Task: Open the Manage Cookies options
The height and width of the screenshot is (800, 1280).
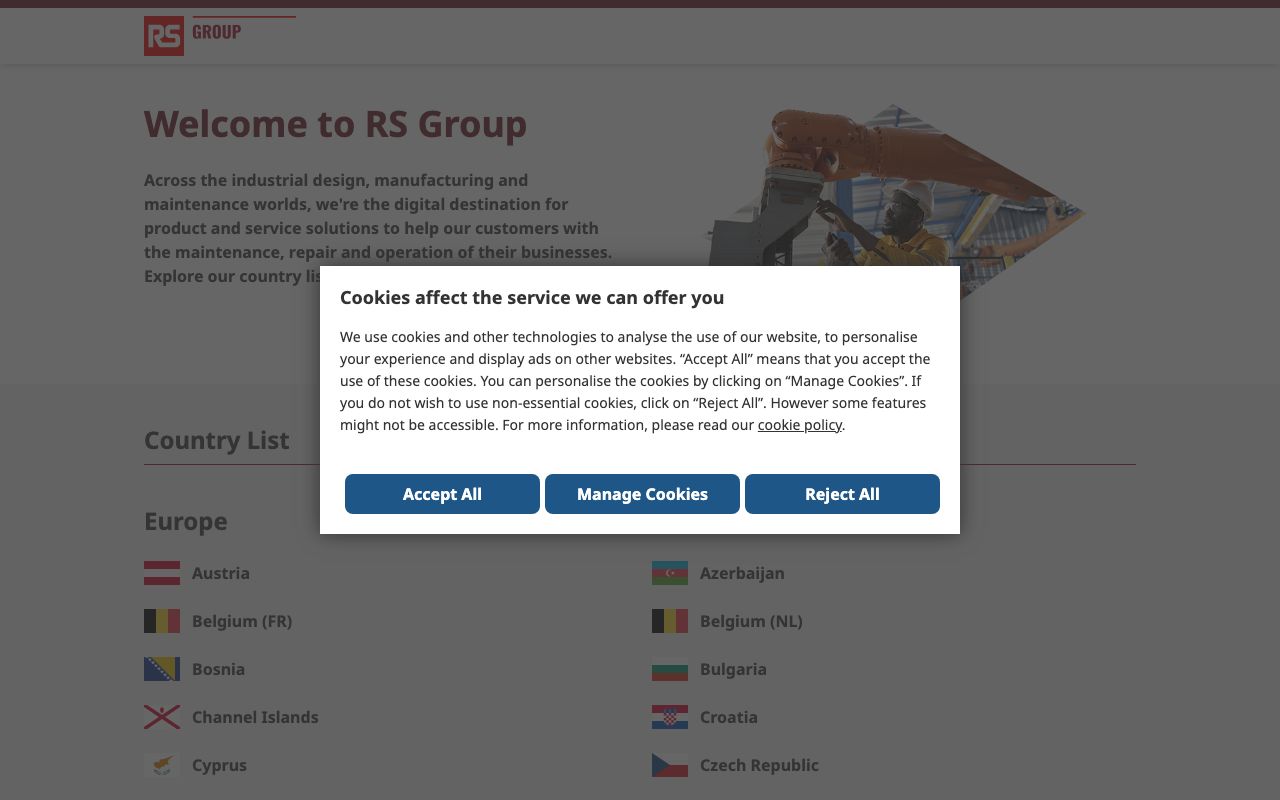Action: coord(642,494)
